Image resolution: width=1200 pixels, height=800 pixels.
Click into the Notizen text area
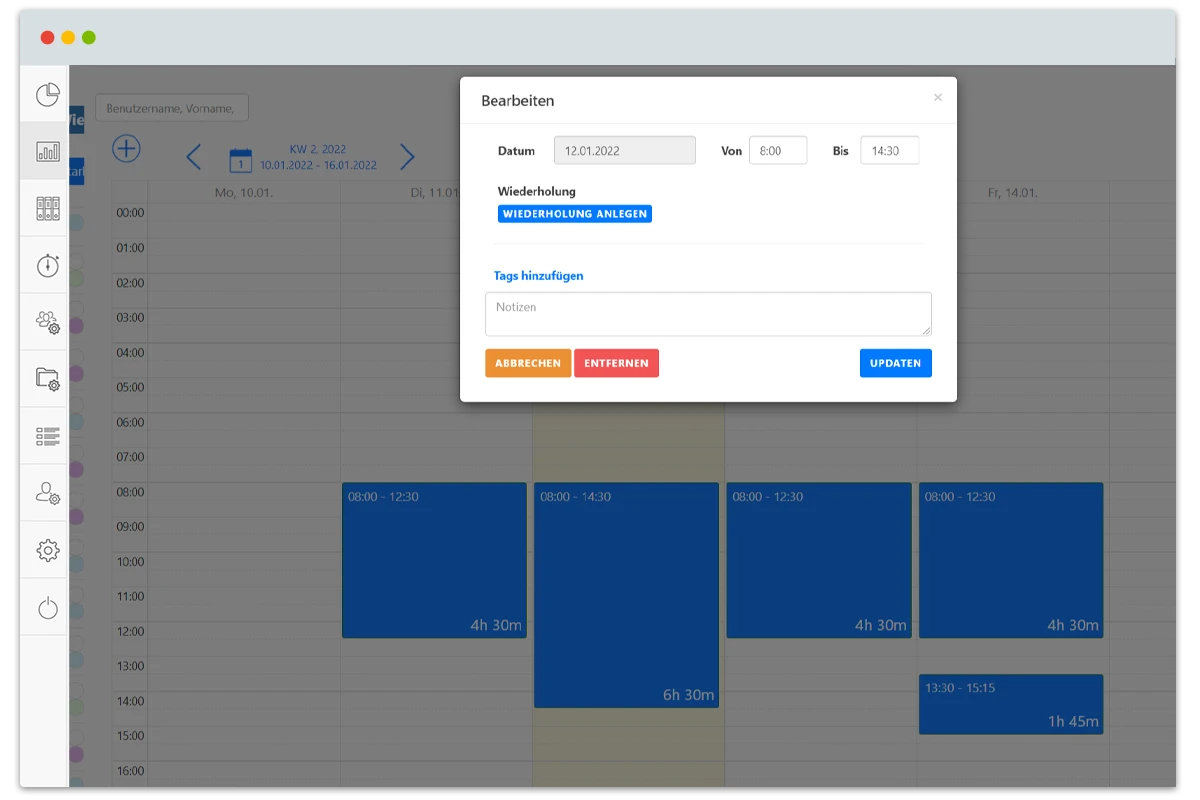click(x=708, y=314)
